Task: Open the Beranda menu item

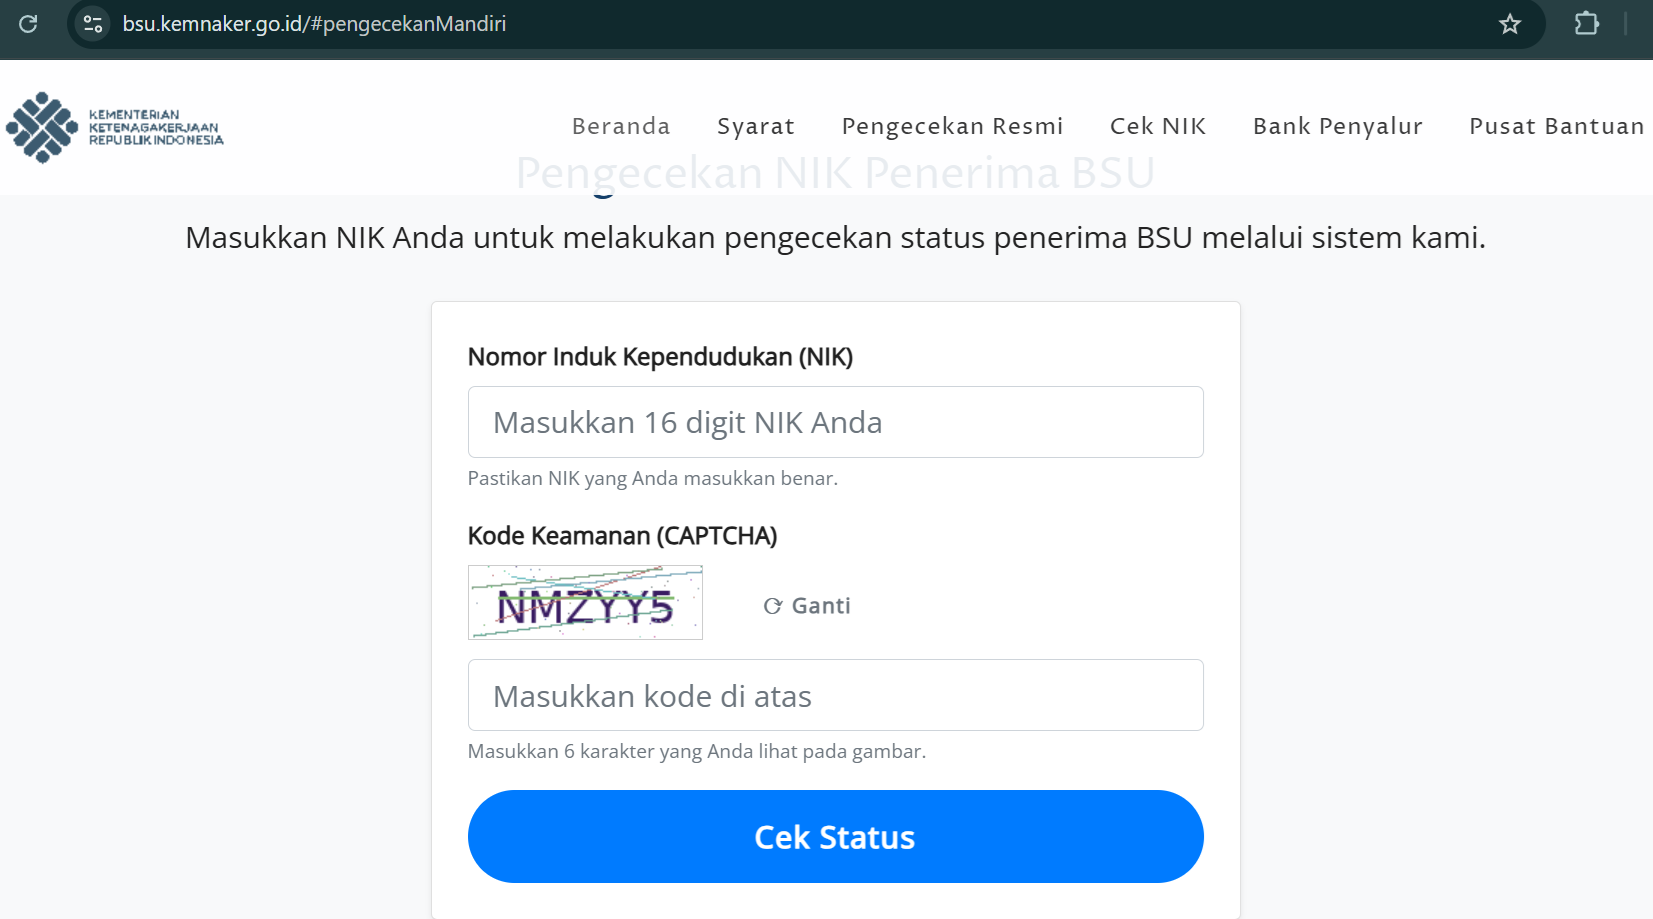Action: coord(620,126)
